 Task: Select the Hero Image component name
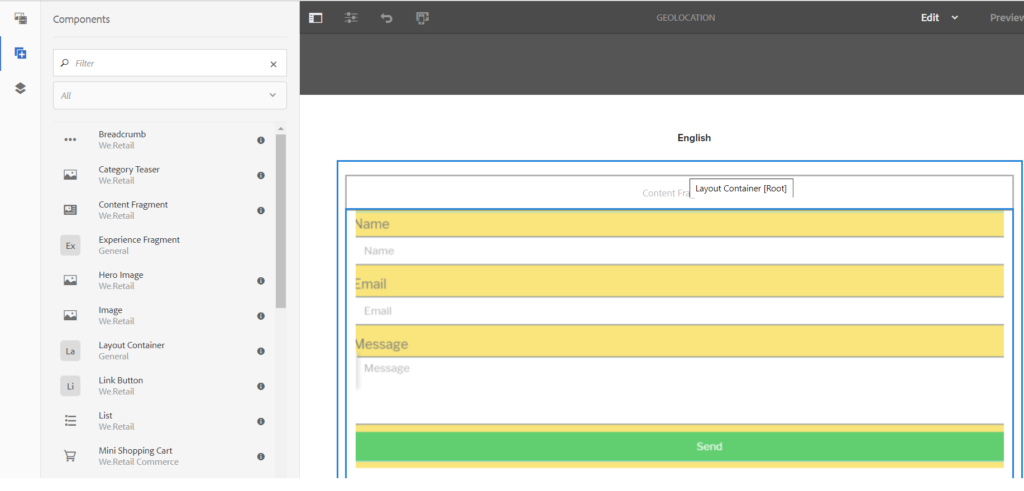[x=121, y=276]
